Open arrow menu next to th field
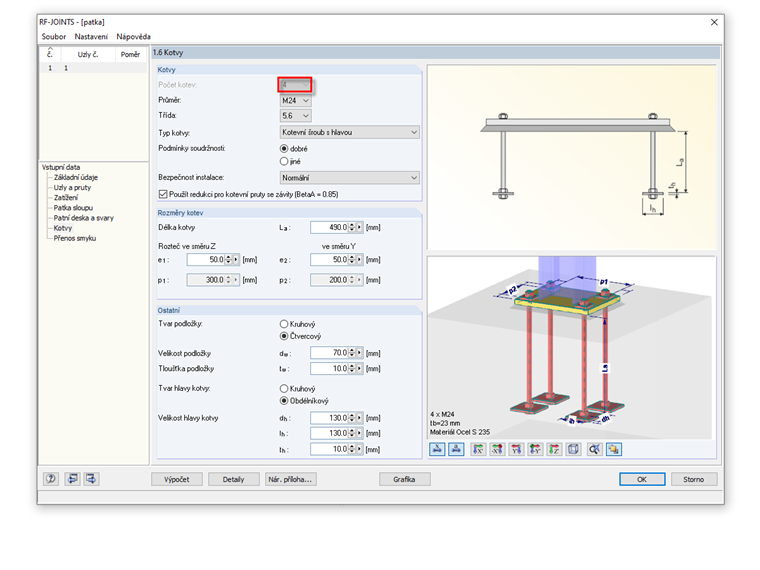The width and height of the screenshot is (760, 570). (359, 449)
